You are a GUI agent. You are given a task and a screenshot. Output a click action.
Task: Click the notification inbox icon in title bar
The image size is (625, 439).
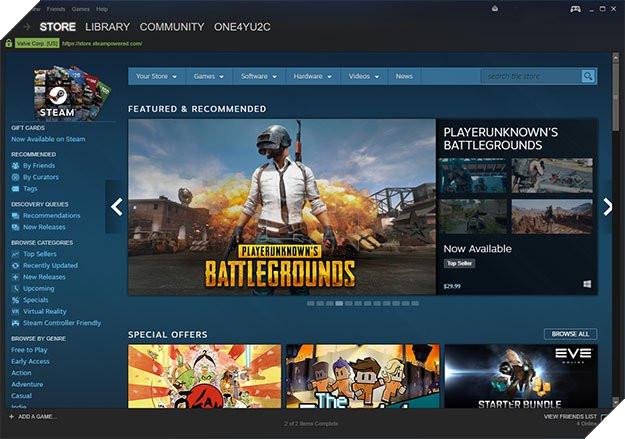495,8
